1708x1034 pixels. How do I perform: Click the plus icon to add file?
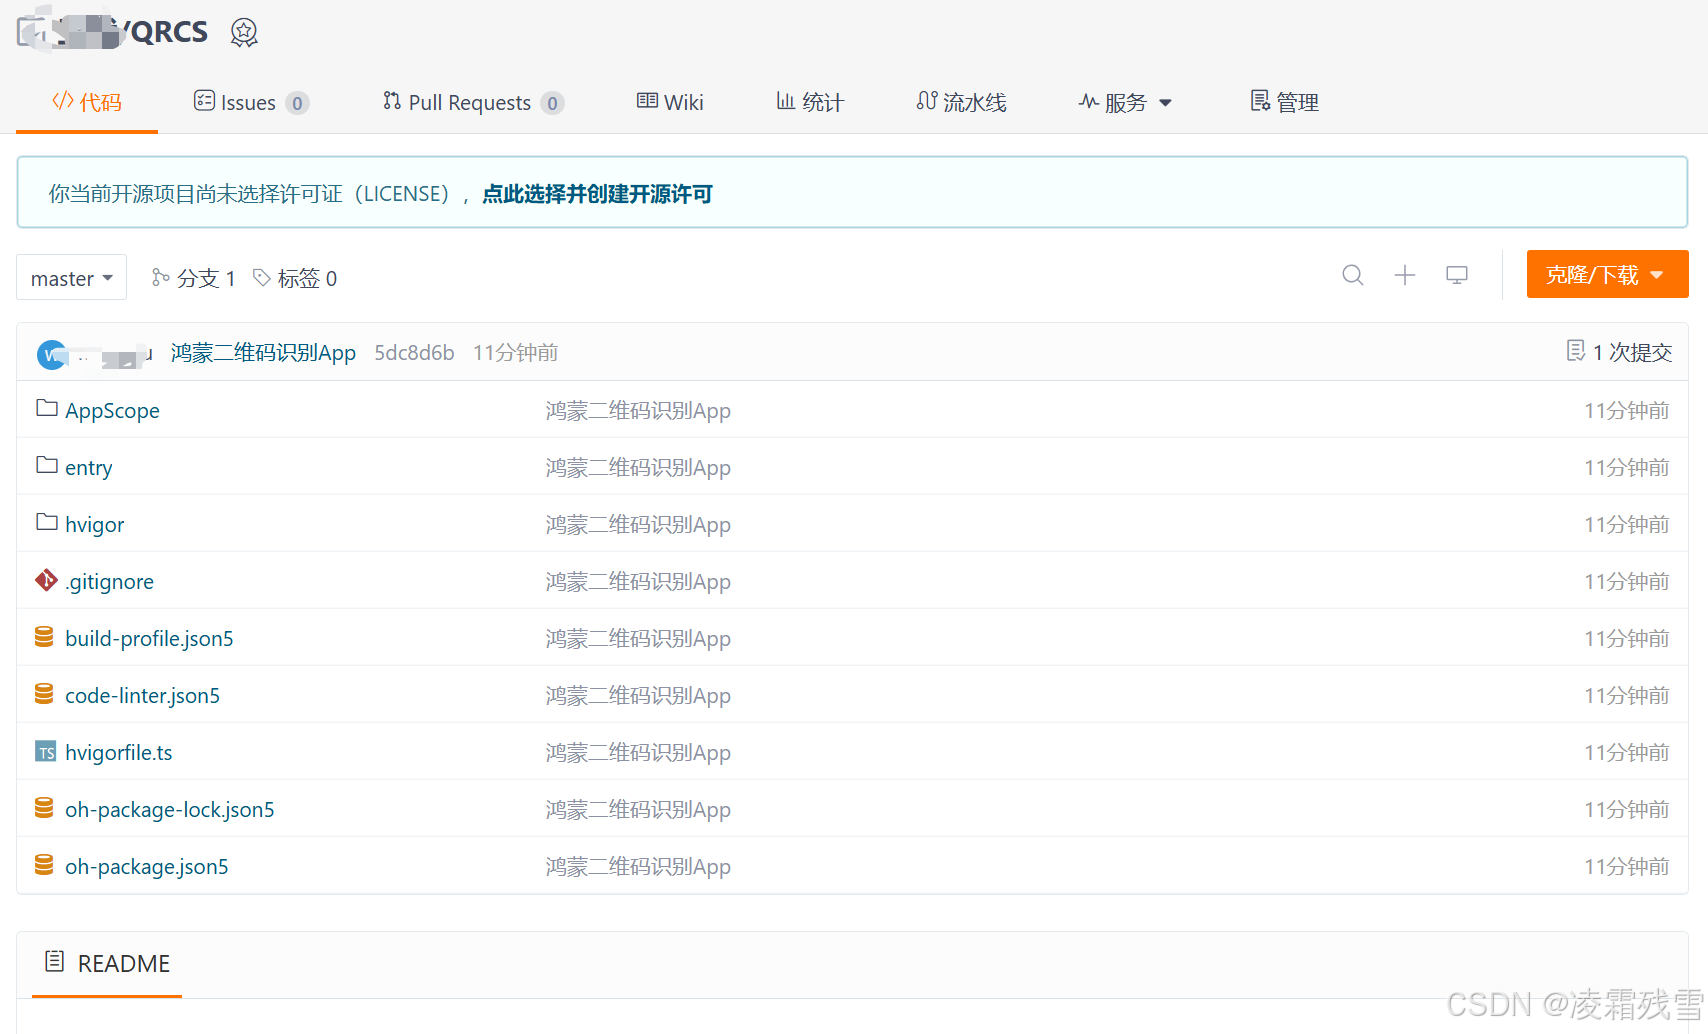click(x=1405, y=275)
